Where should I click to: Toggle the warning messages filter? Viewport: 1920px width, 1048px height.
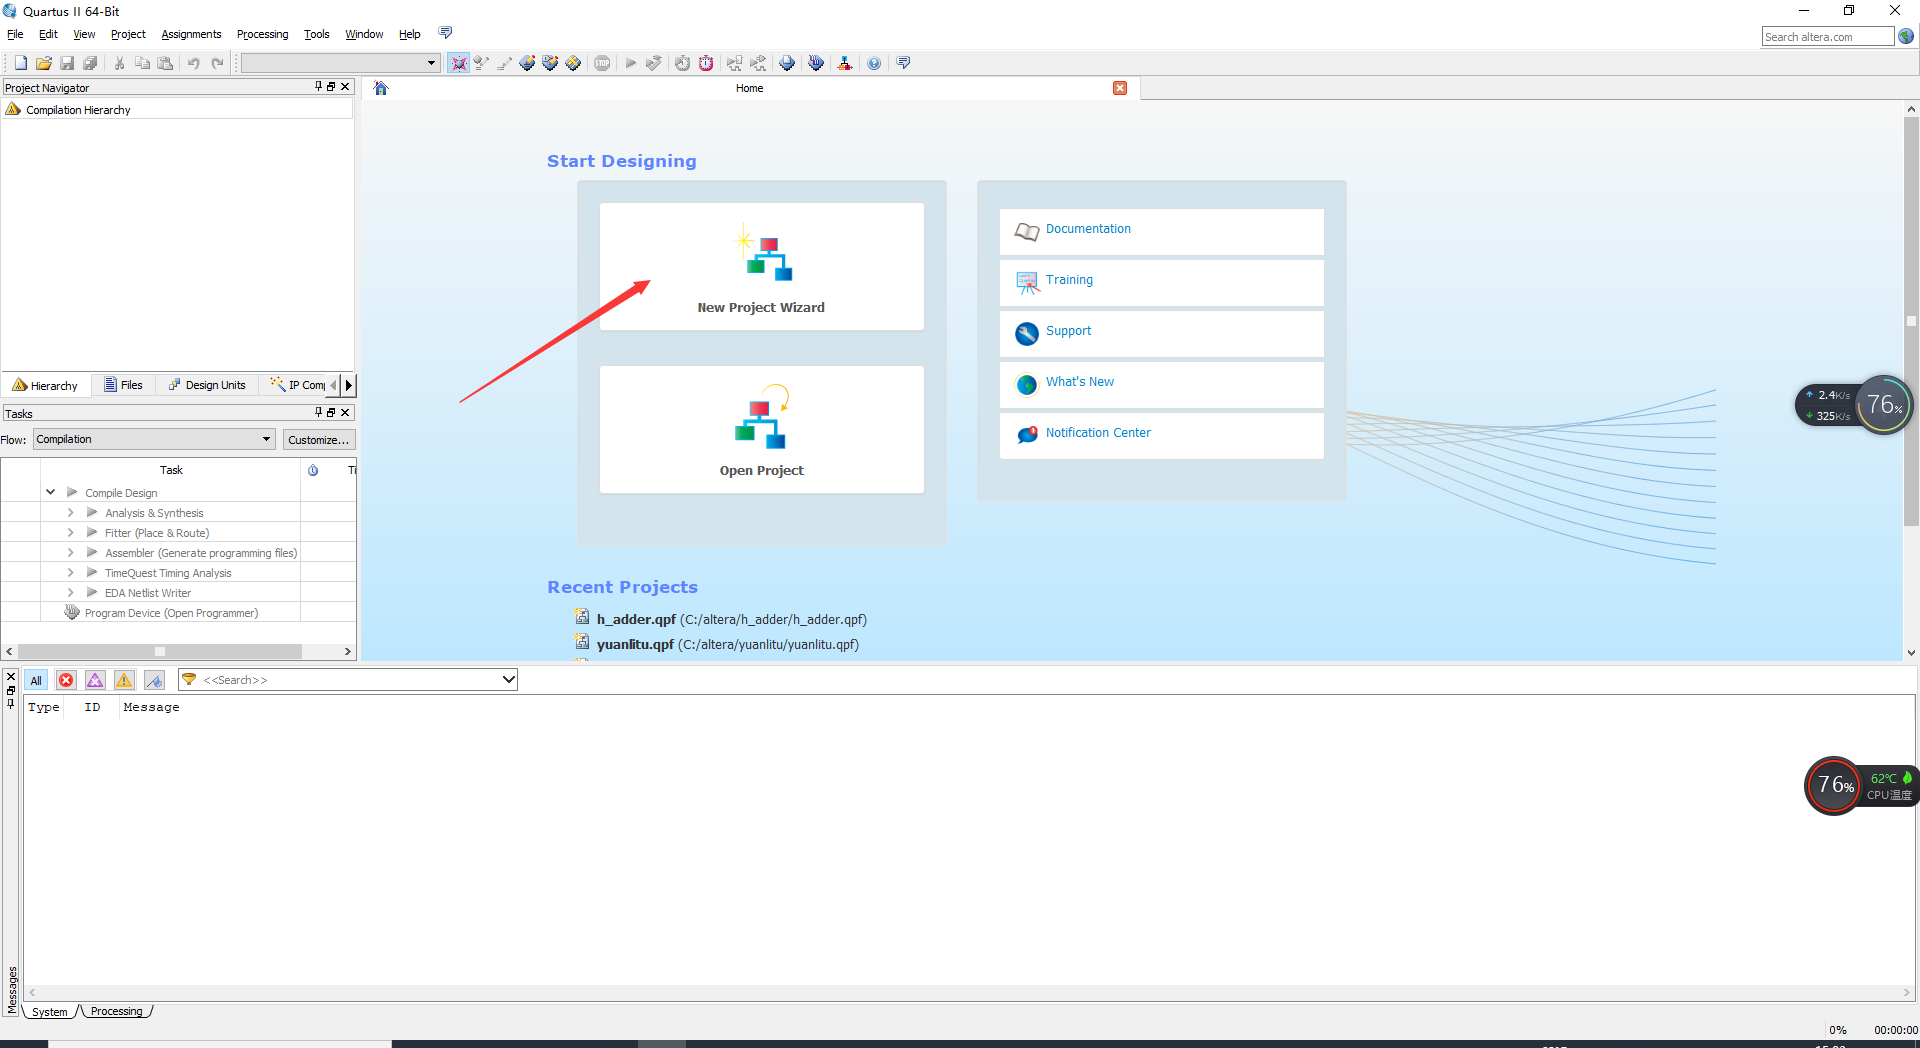coord(124,680)
